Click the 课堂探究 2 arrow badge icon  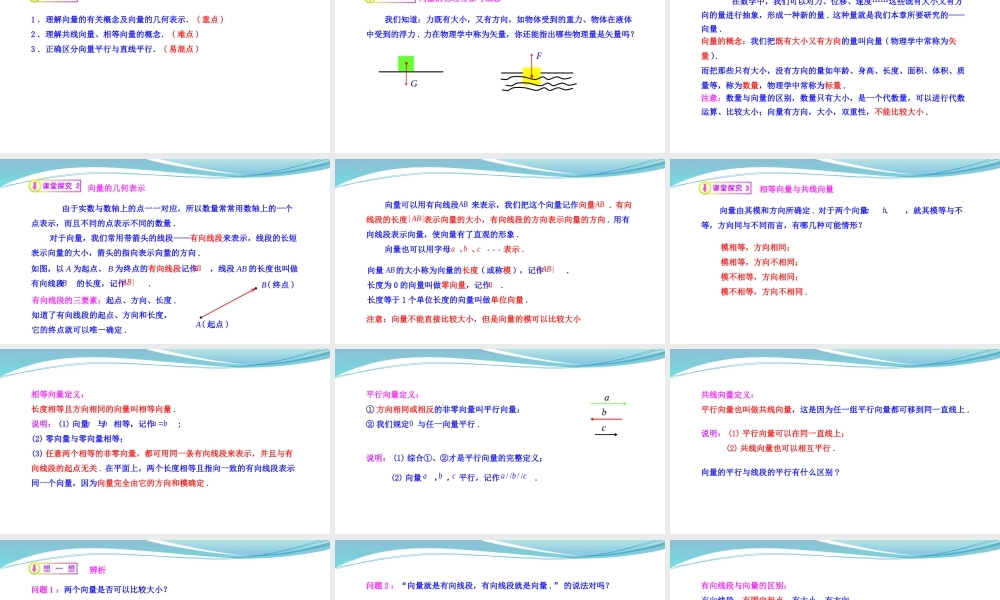point(33,187)
